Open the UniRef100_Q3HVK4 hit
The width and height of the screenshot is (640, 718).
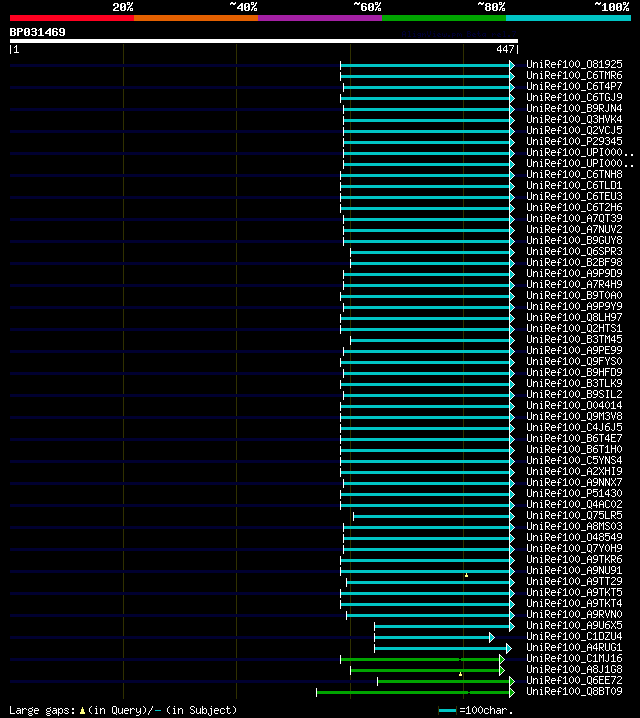point(574,120)
